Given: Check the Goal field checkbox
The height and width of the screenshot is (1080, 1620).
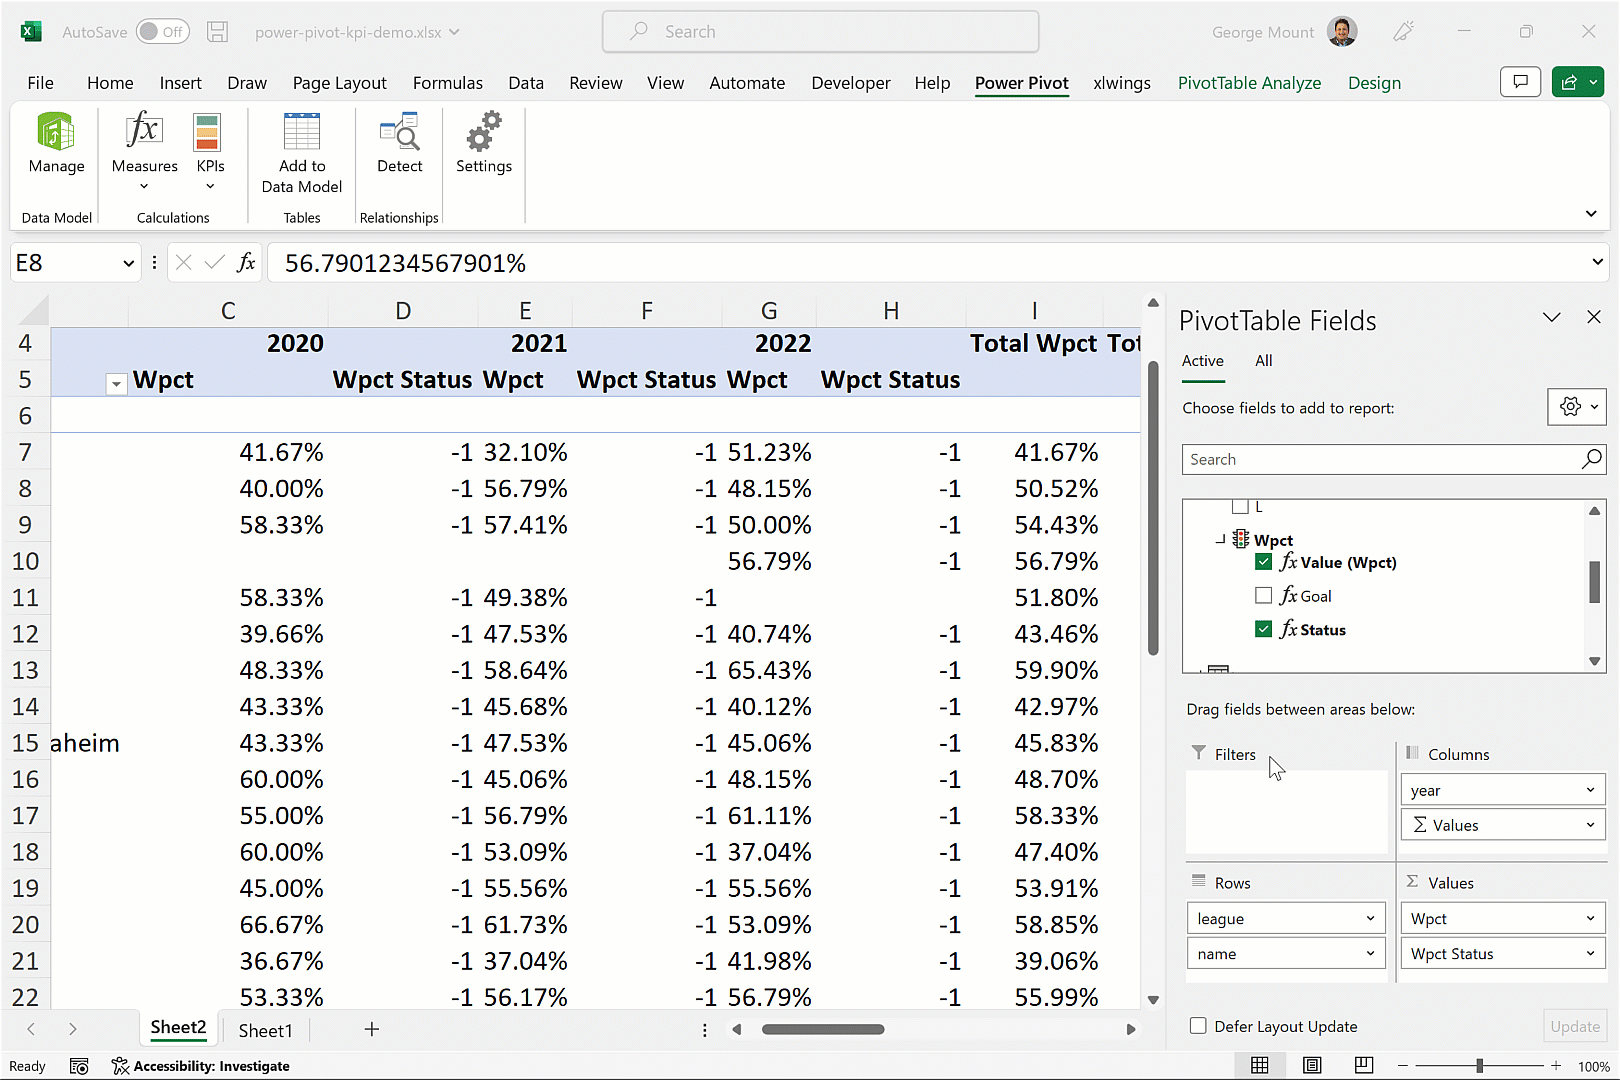Looking at the screenshot, I should (1264, 596).
